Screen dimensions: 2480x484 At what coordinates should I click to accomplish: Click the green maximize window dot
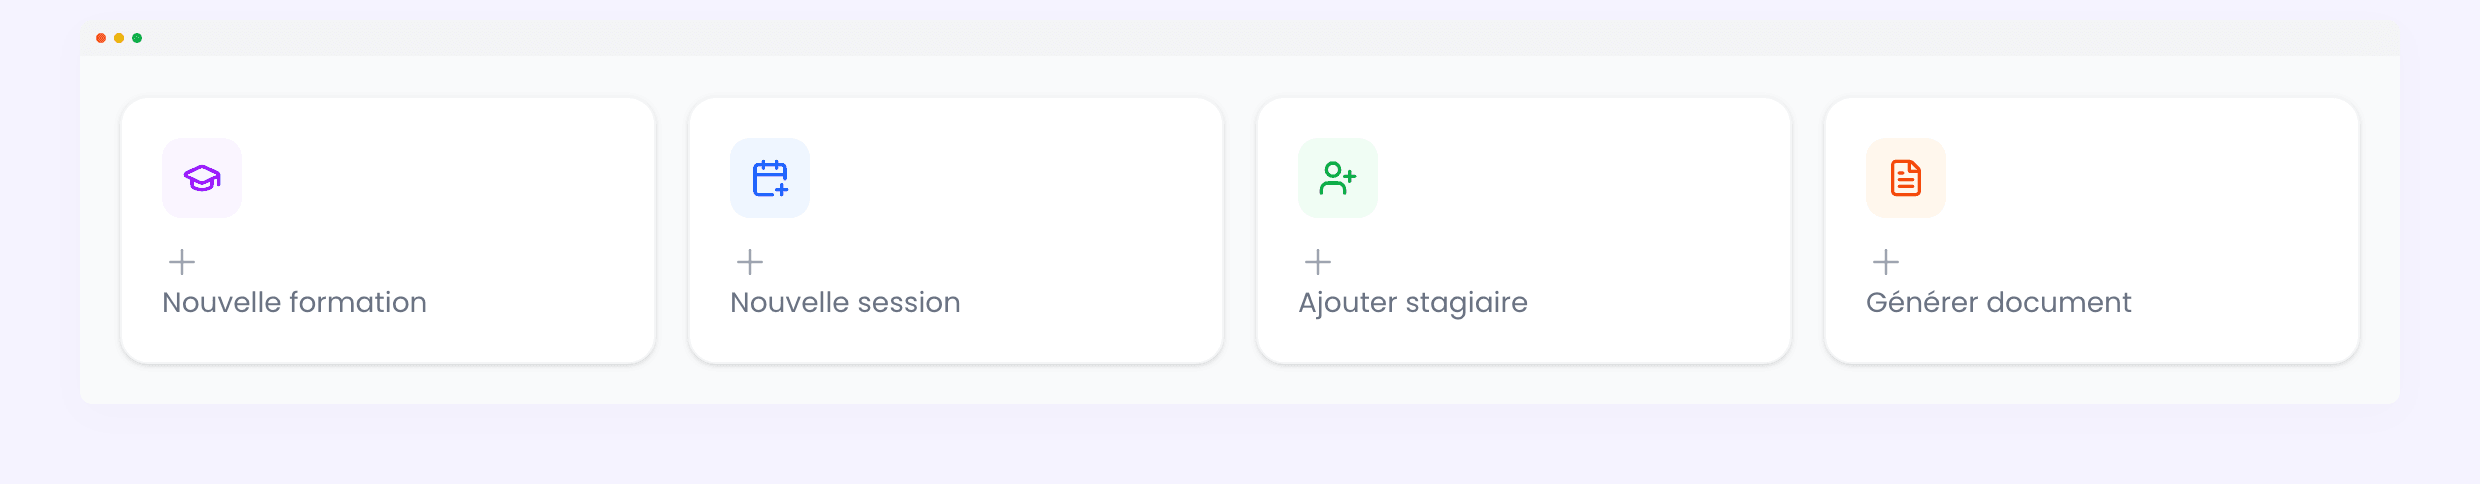(137, 38)
